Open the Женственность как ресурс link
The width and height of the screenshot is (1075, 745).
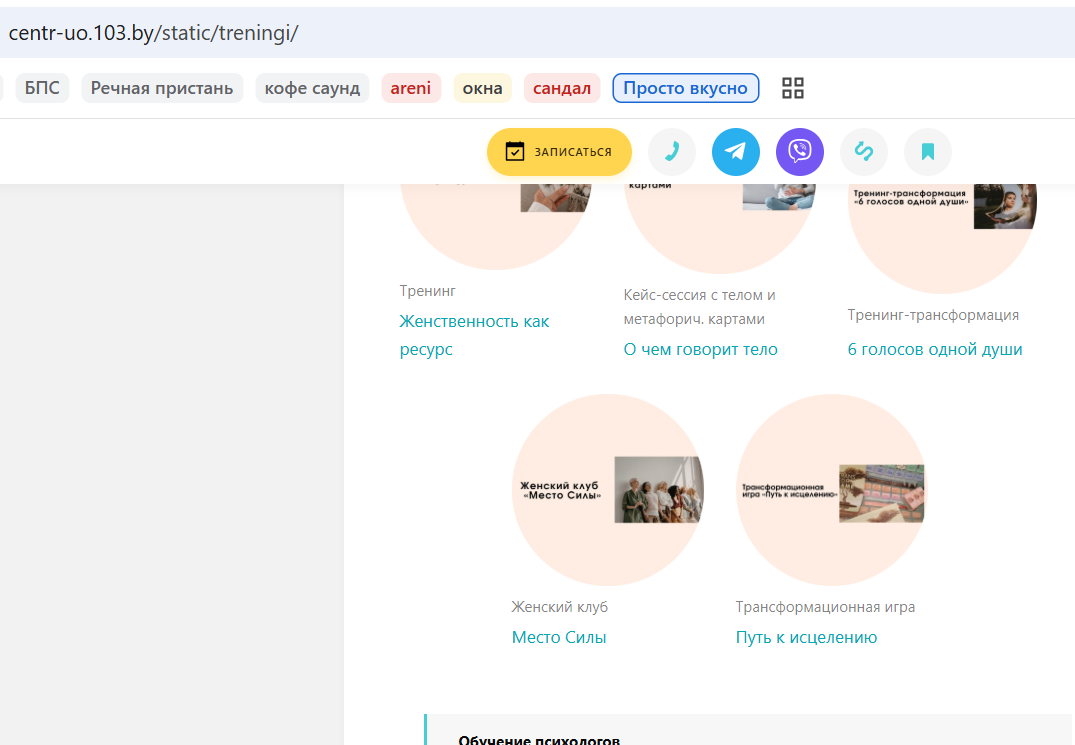point(474,335)
